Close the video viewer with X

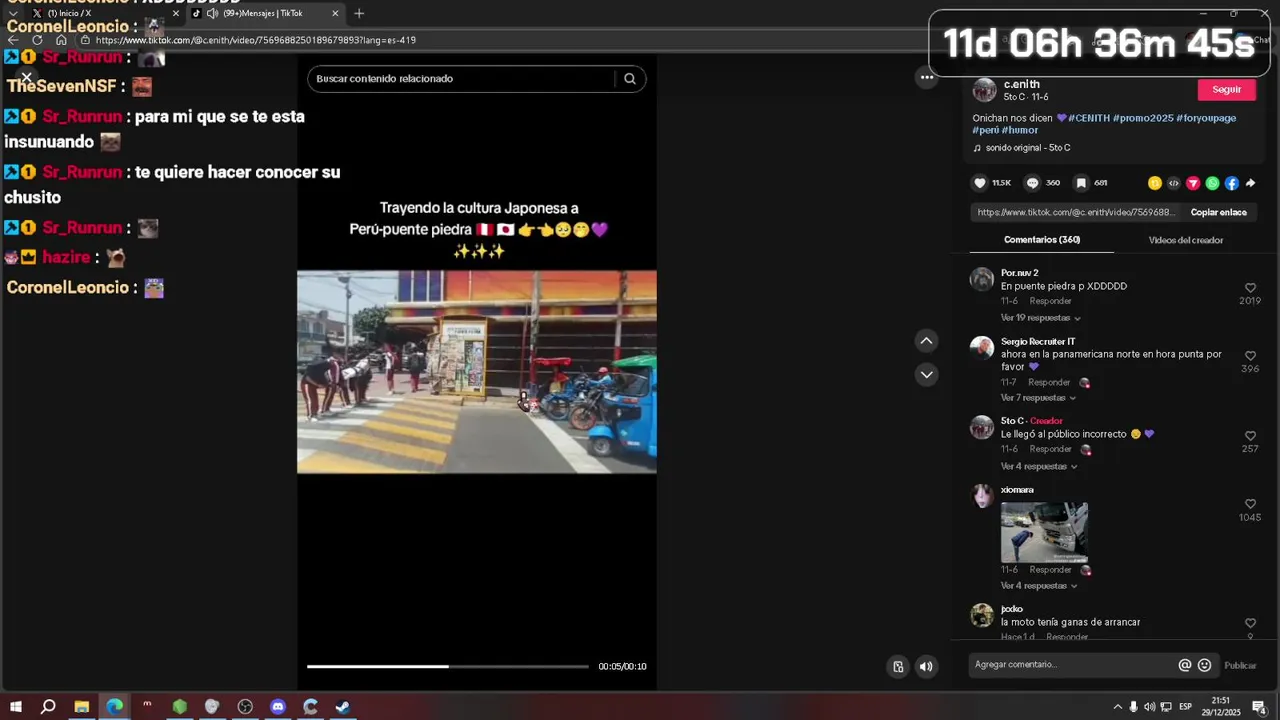click(27, 77)
